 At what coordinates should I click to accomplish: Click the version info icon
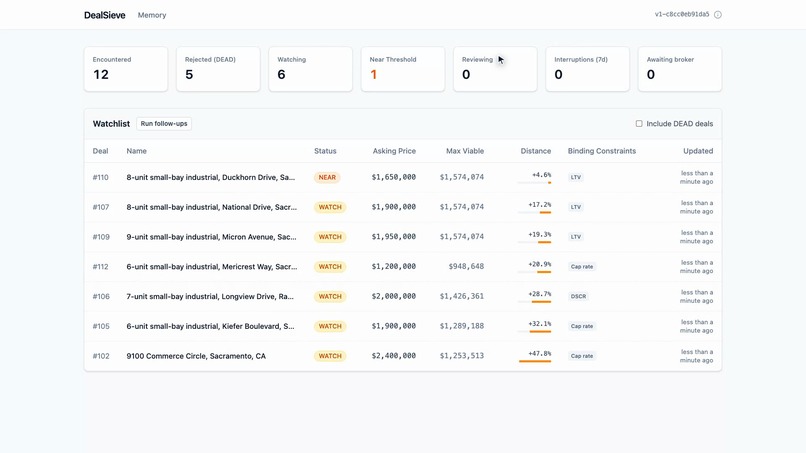click(x=718, y=15)
